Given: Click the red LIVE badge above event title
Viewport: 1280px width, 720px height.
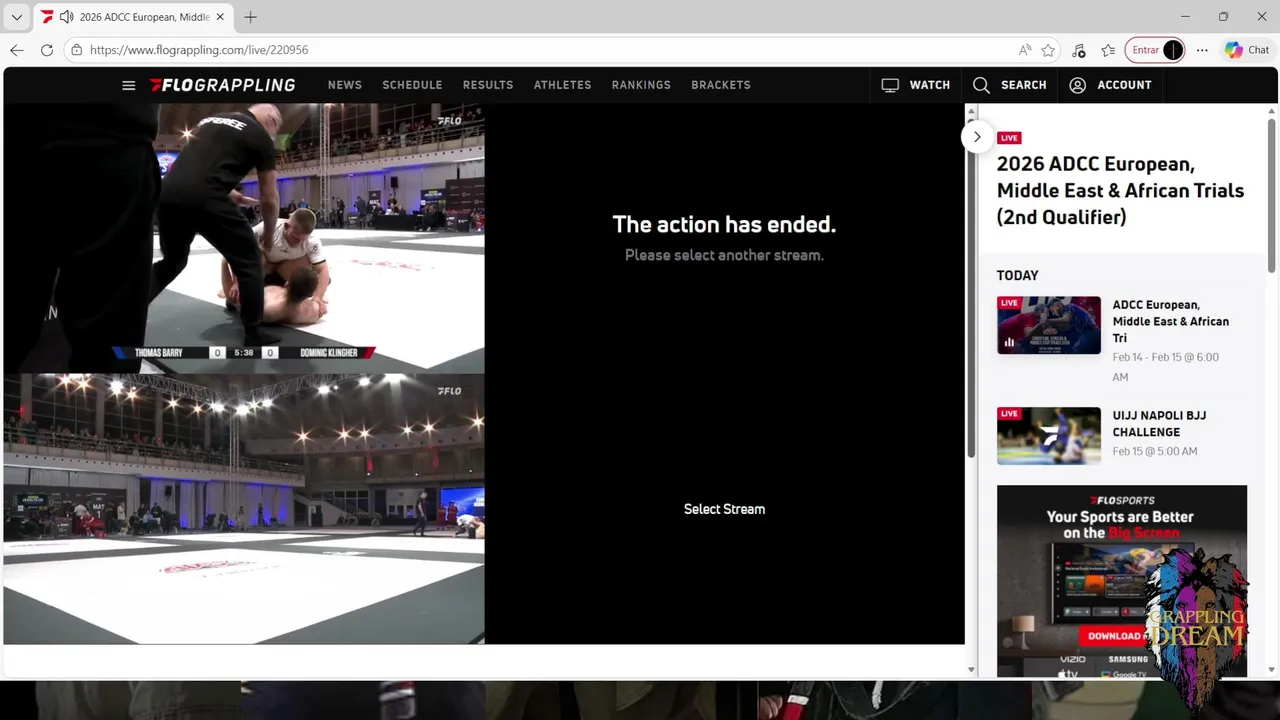Looking at the screenshot, I should pyautogui.click(x=1009, y=138).
